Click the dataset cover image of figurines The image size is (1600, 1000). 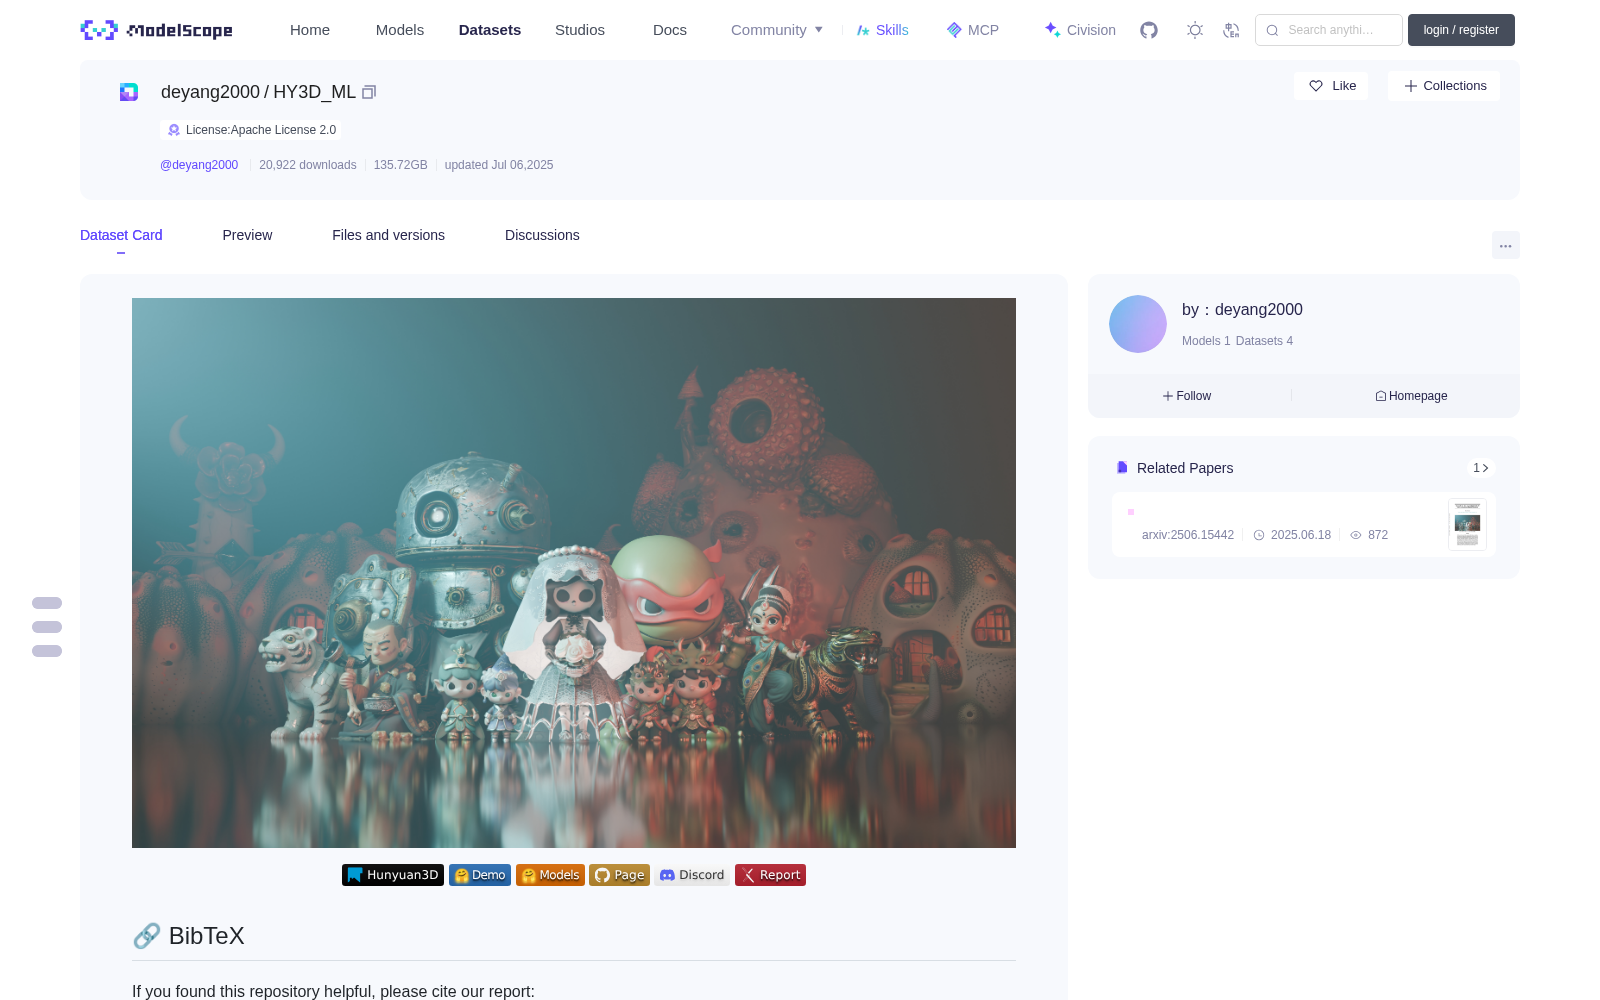point(574,573)
